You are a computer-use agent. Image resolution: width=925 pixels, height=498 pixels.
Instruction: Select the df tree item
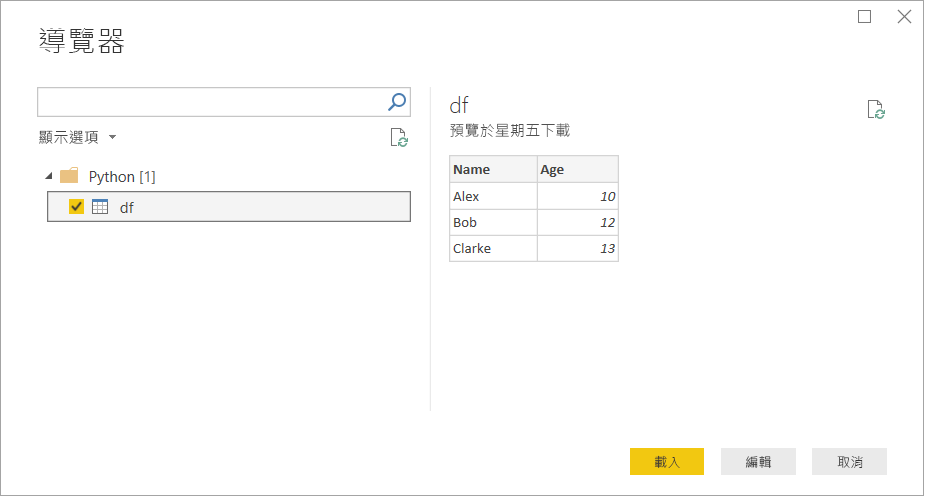coord(127,207)
